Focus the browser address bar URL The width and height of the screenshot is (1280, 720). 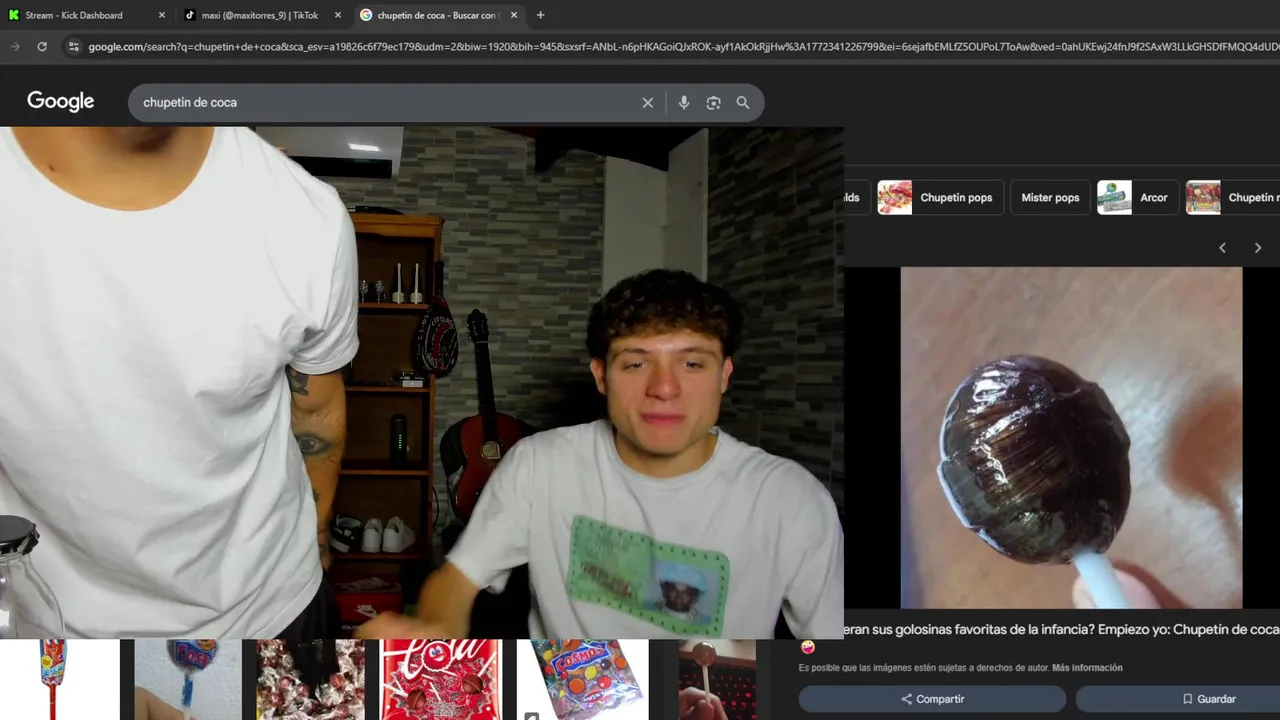click(x=683, y=46)
